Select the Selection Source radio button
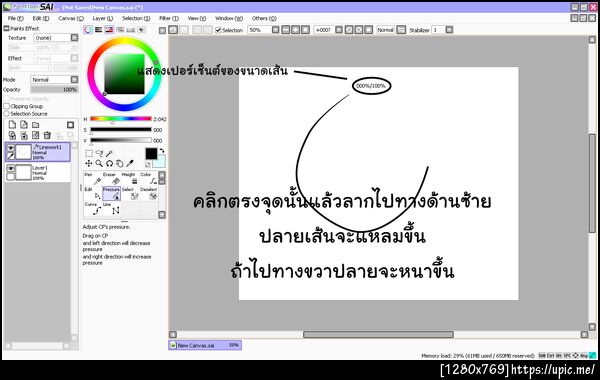The width and height of the screenshot is (600, 380). tap(7, 114)
